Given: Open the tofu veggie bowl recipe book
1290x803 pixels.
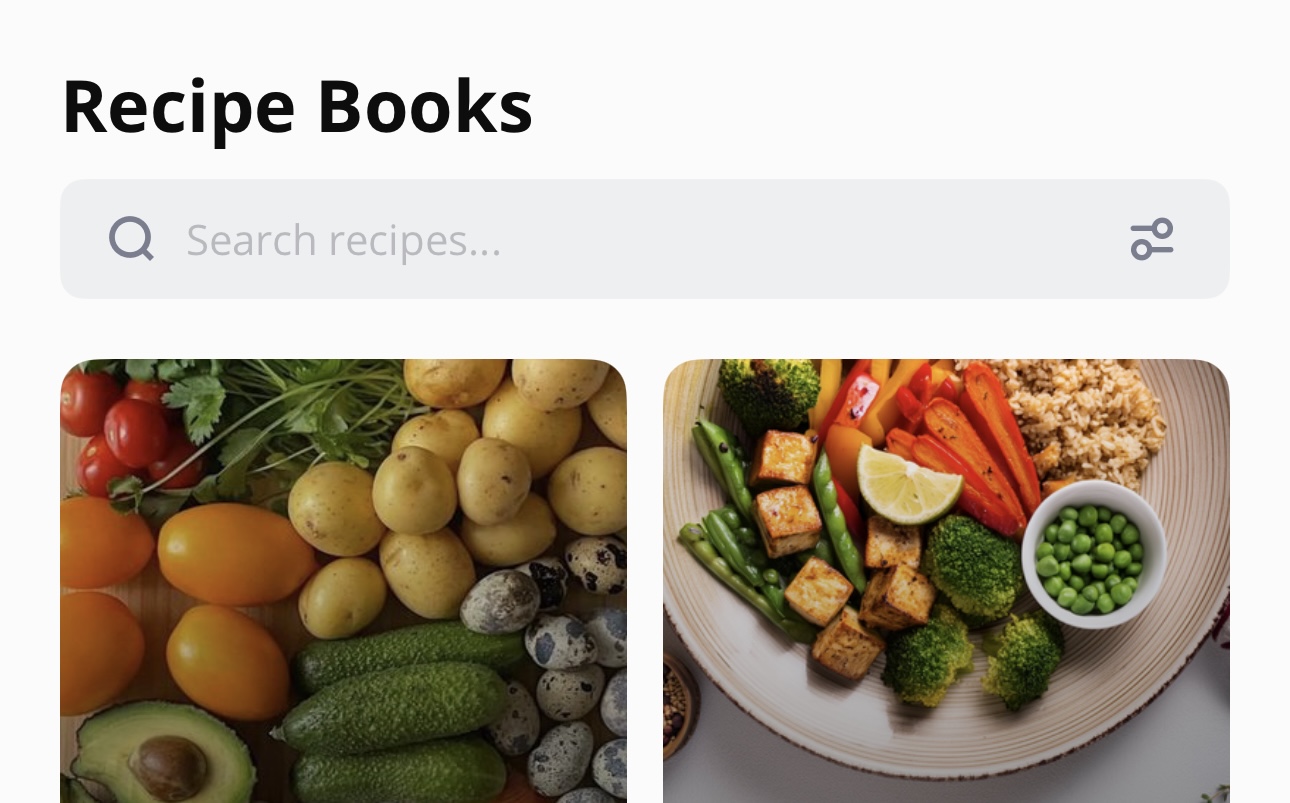Looking at the screenshot, I should point(946,581).
